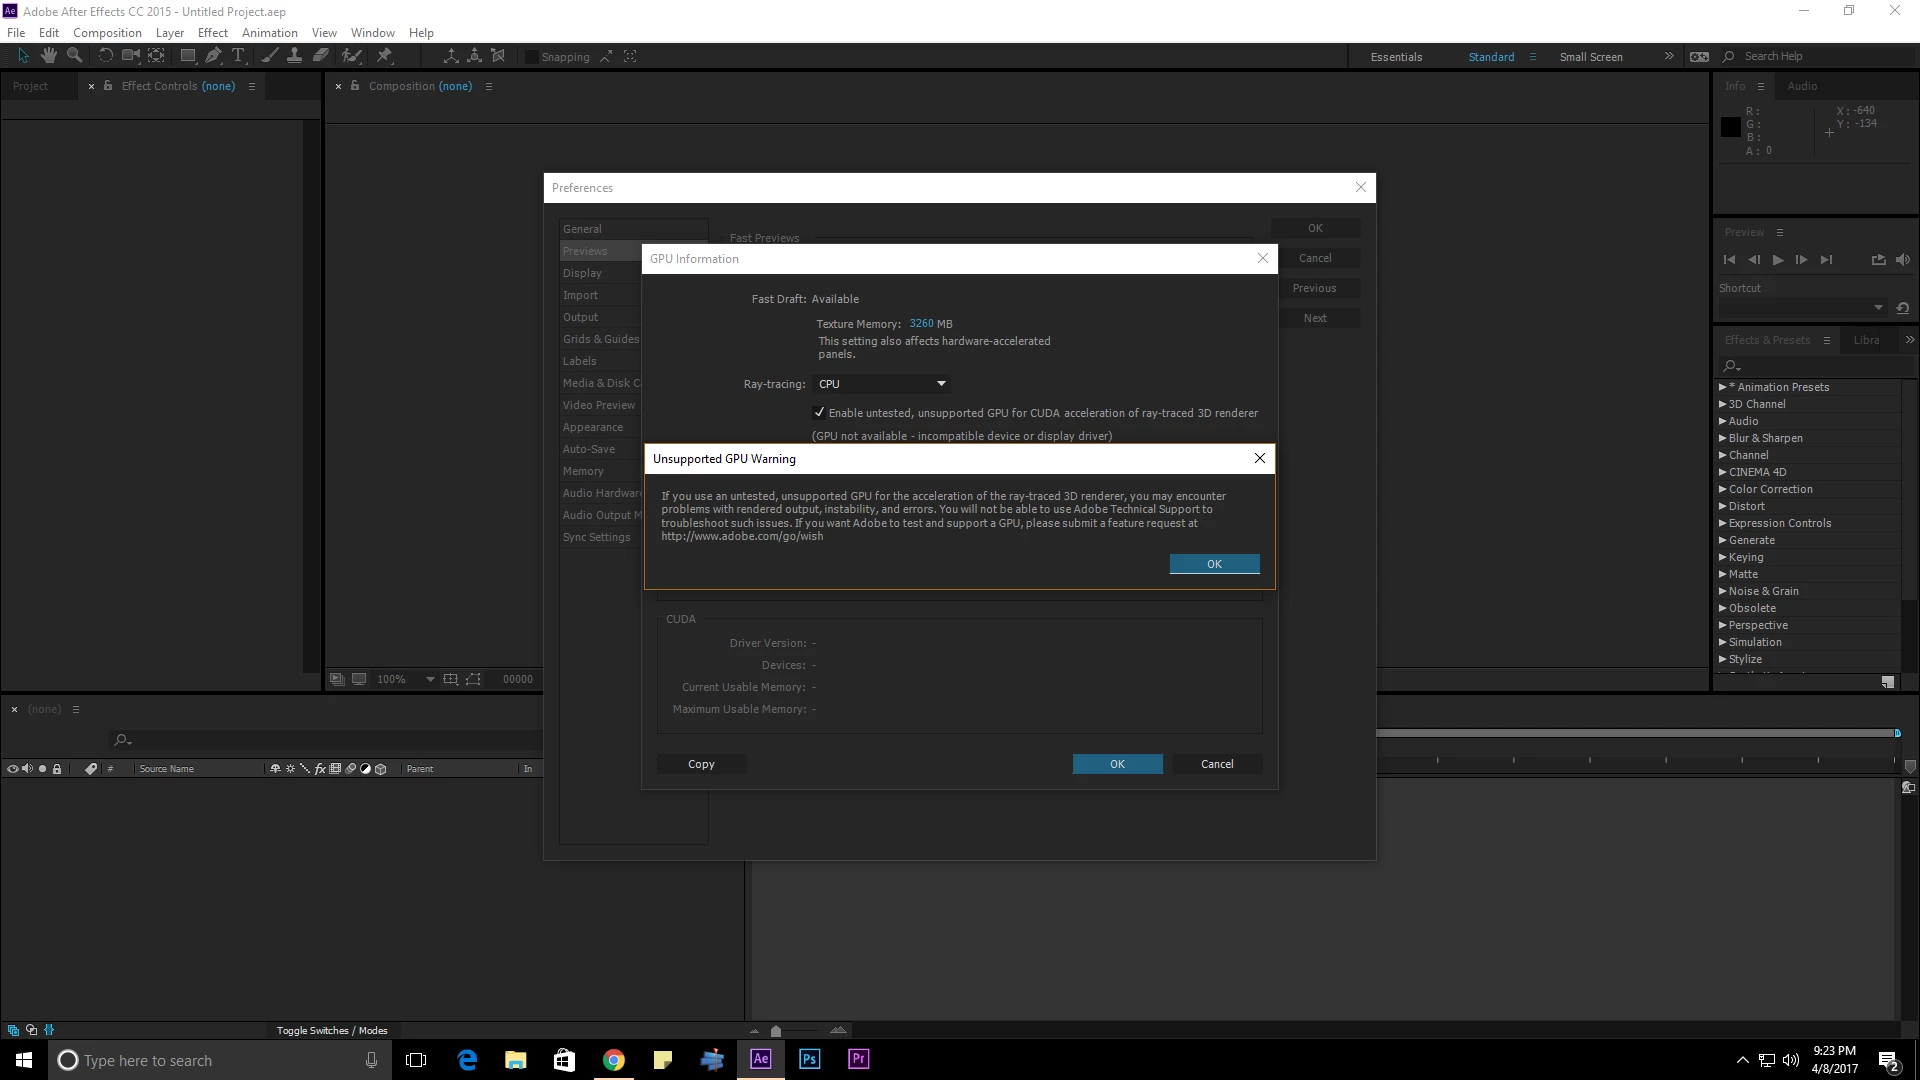1920x1080 pixels.
Task: Select the Rotation tool
Action: 105,56
